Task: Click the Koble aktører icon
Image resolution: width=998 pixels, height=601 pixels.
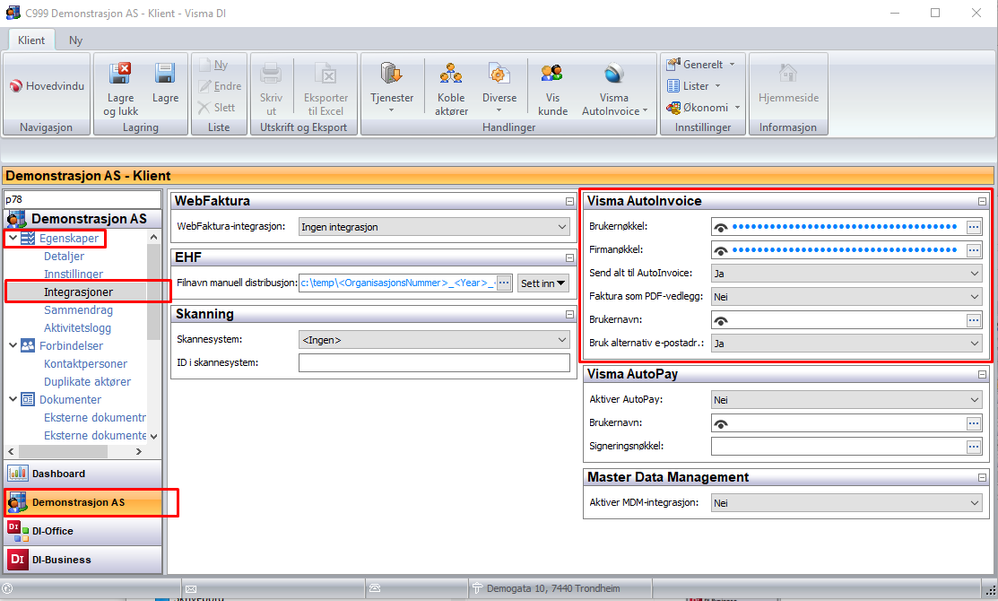Action: 451,75
